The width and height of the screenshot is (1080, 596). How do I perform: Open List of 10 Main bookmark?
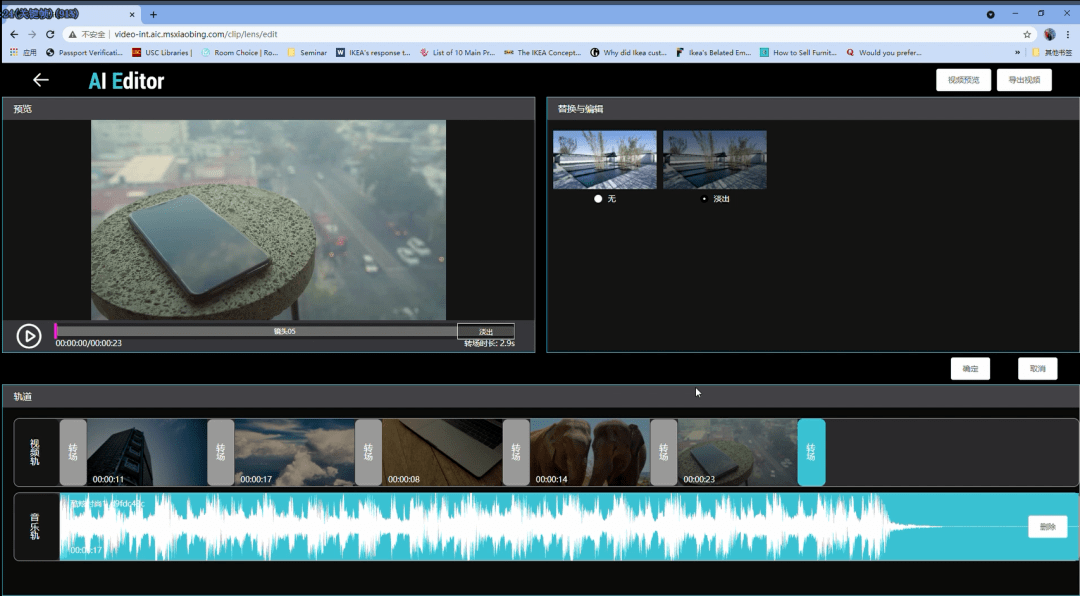coord(457,52)
